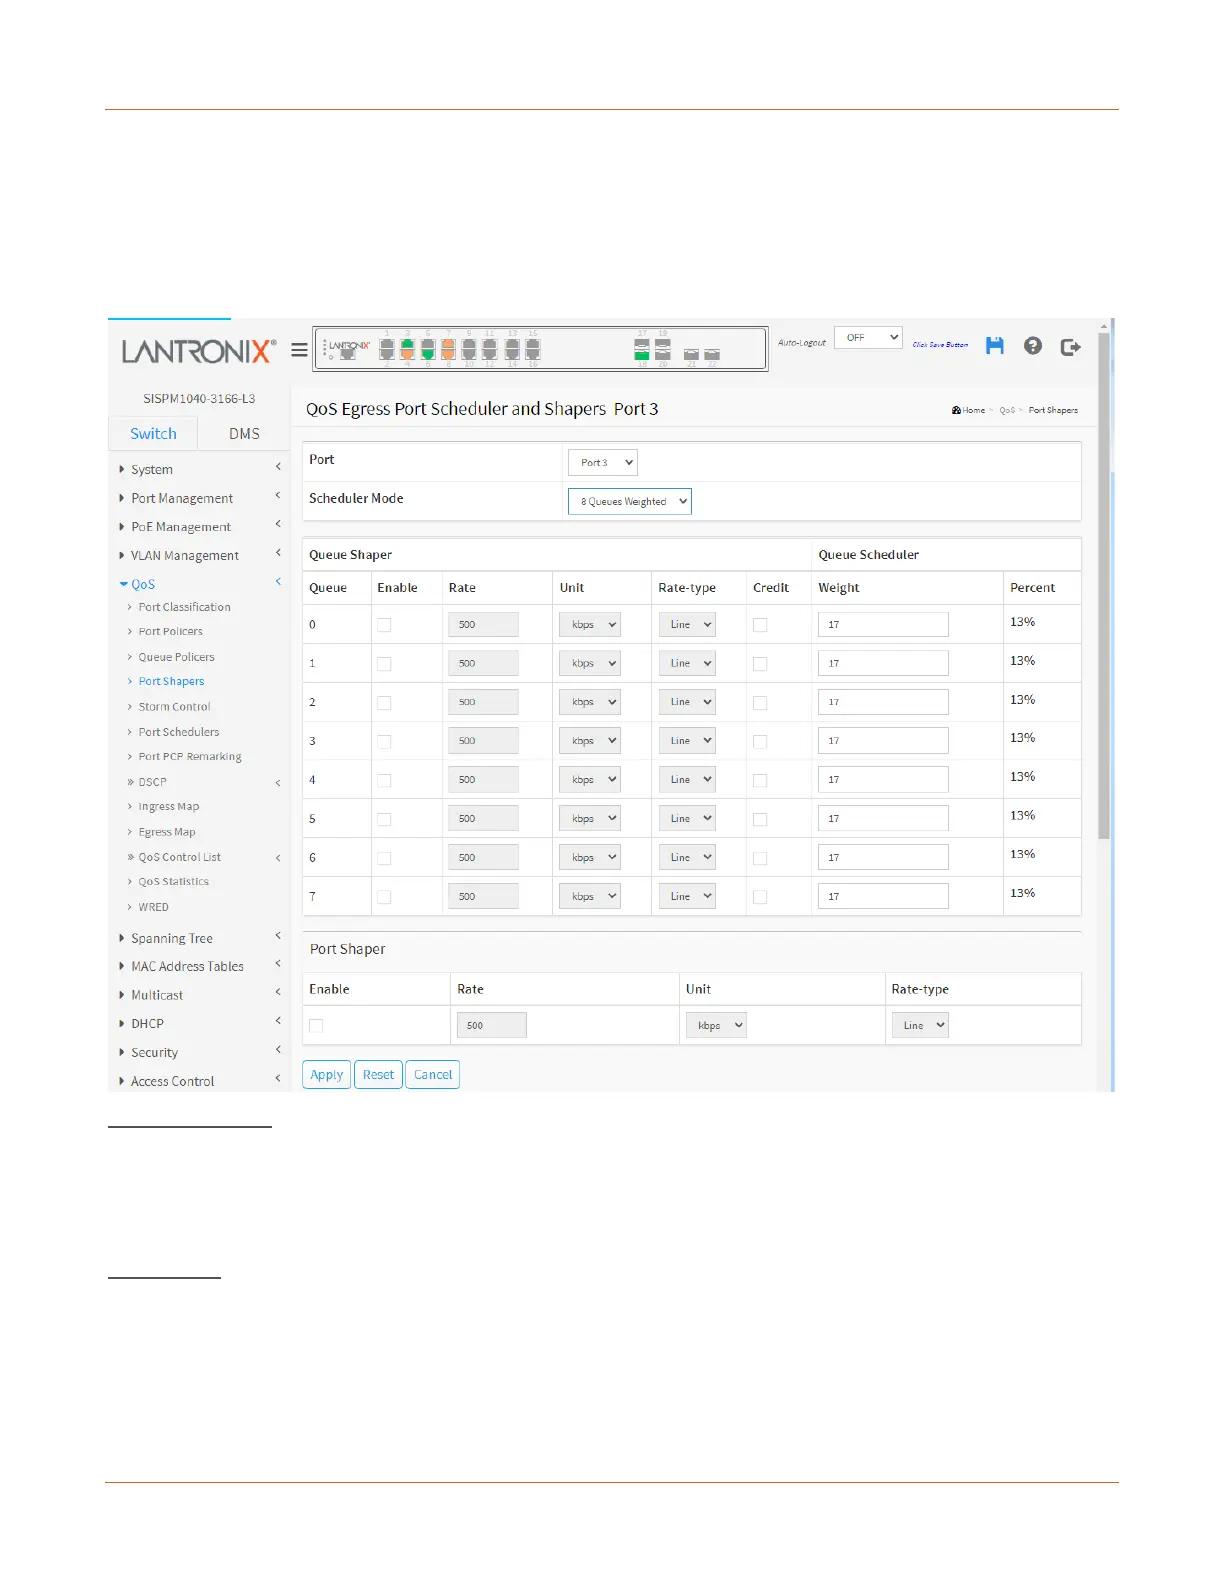Click the Reset button

(x=378, y=1075)
